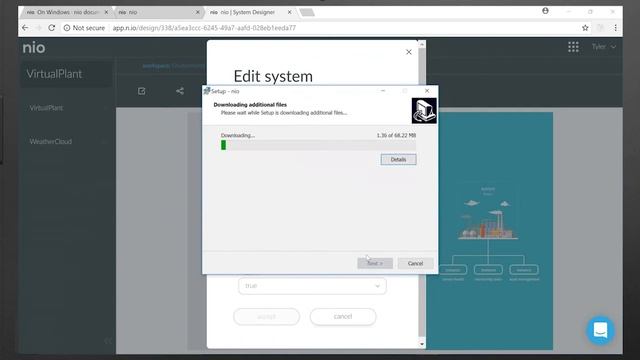
Task: Click the Setup computer installer icon
Action: point(424,111)
